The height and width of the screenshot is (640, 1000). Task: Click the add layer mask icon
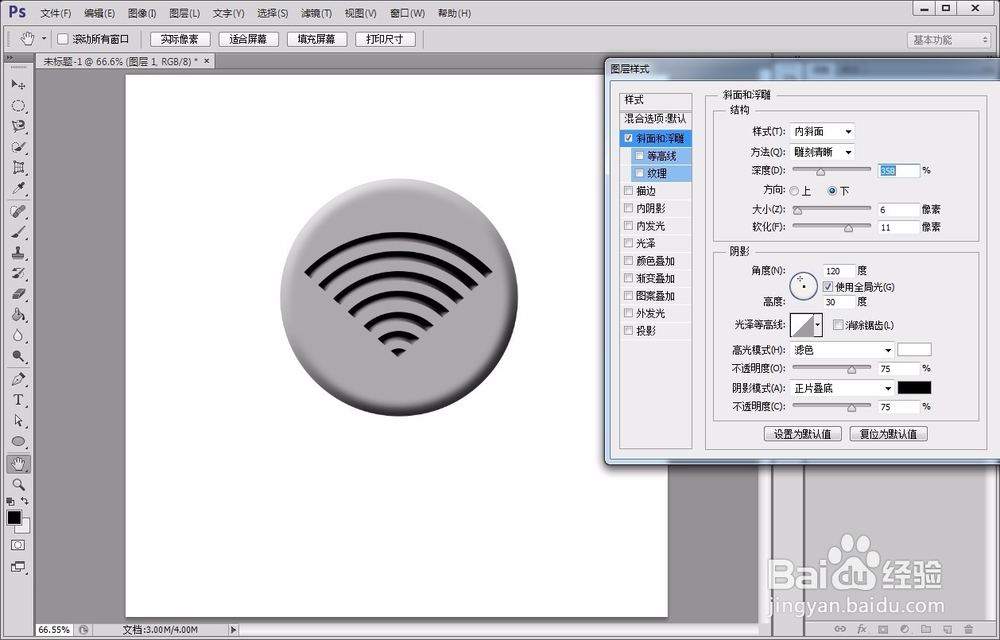tap(883, 630)
